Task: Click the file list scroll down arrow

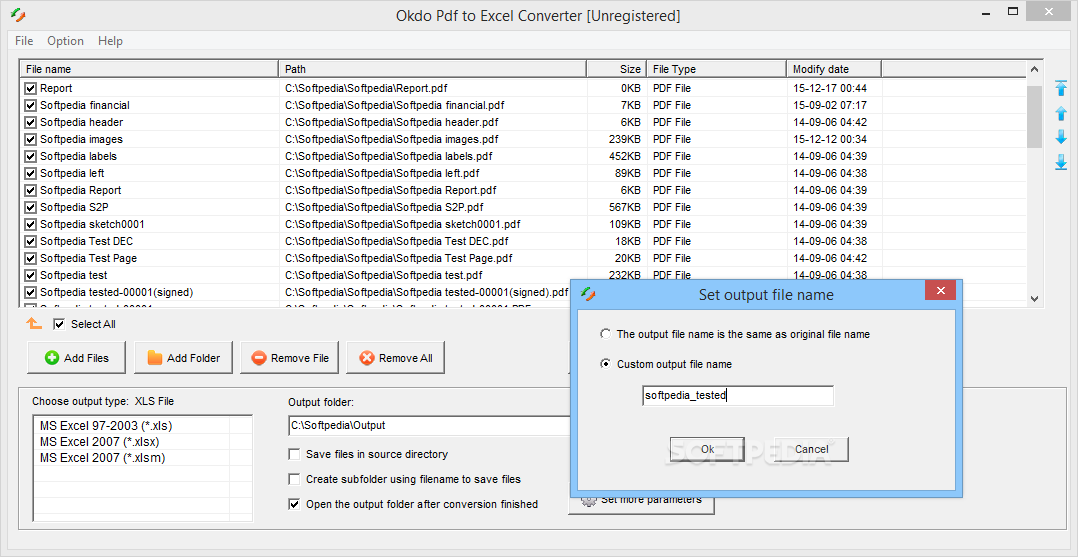Action: tap(1034, 298)
